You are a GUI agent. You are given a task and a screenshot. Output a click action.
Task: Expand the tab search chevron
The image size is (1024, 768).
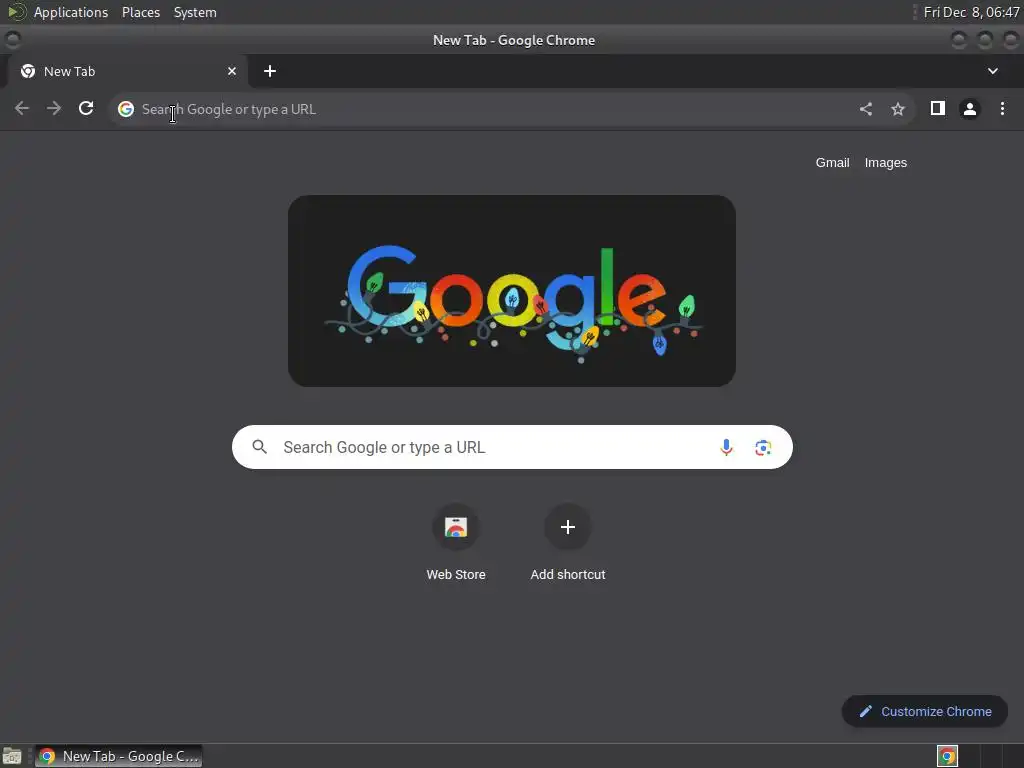993,71
